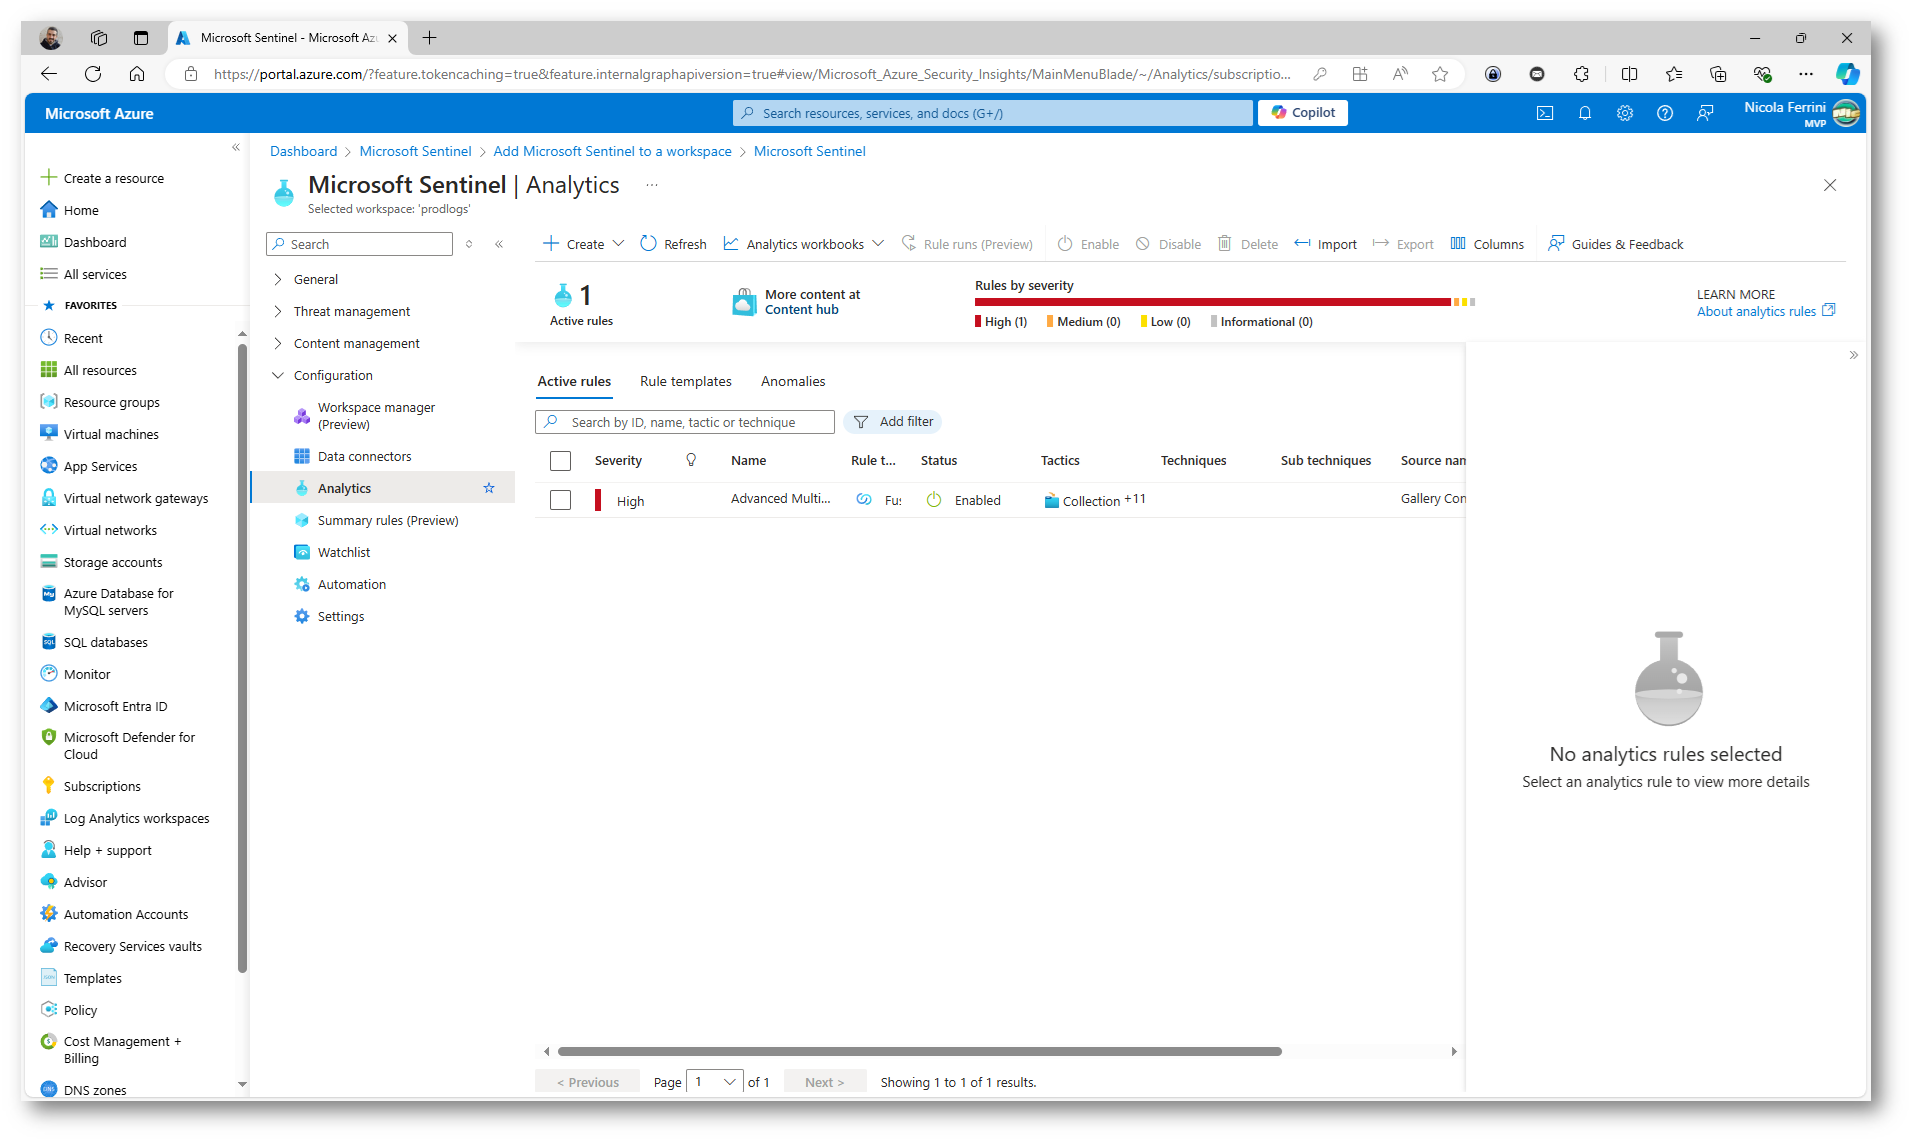Collapse the Configuration section
1913x1143 pixels.
pyautogui.click(x=333, y=375)
